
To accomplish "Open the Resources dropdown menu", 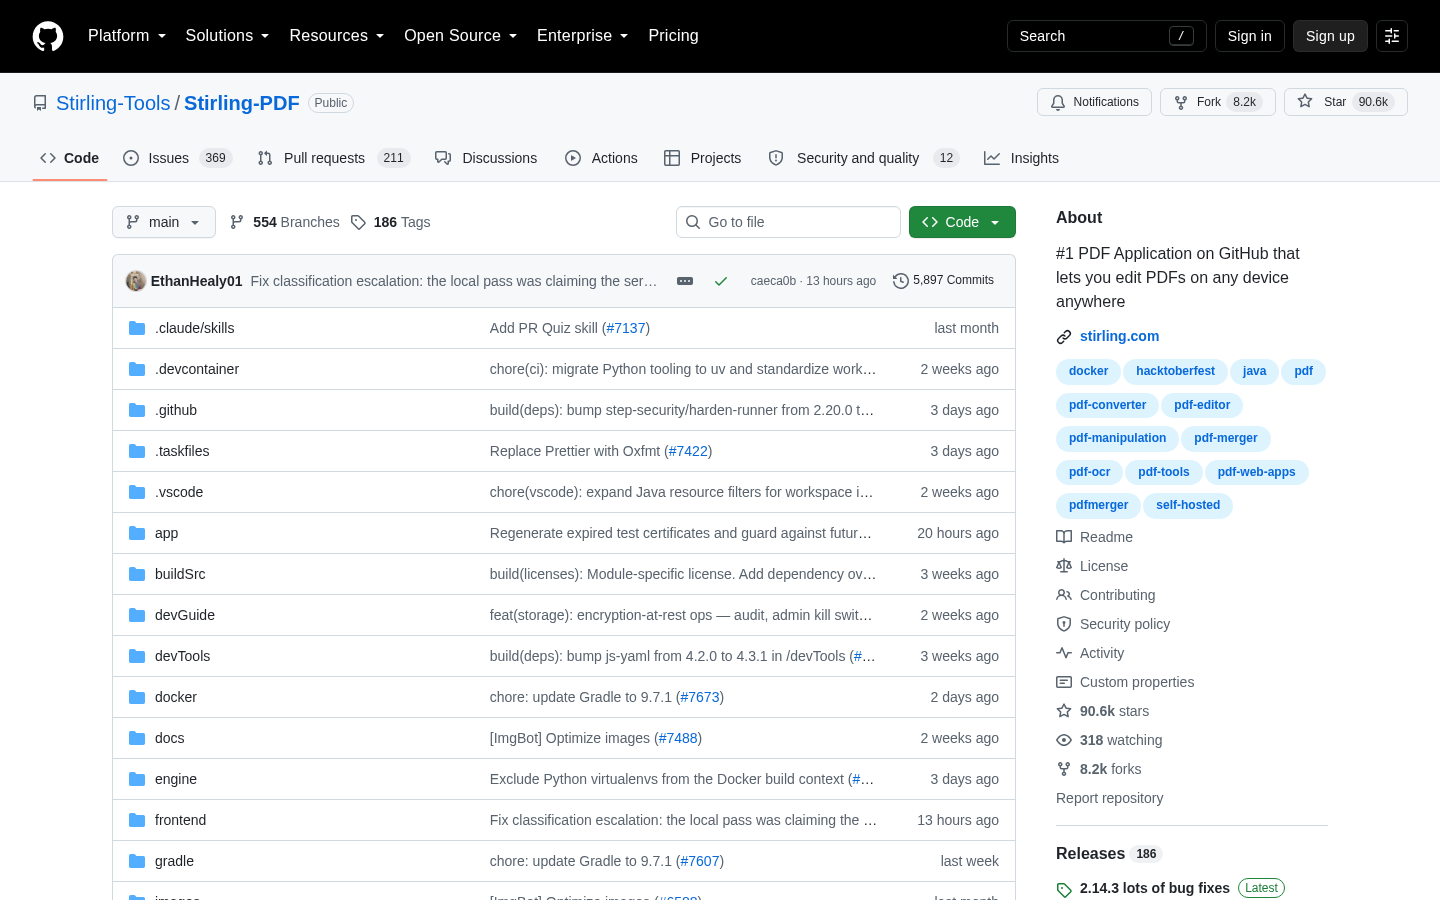I will tap(337, 36).
